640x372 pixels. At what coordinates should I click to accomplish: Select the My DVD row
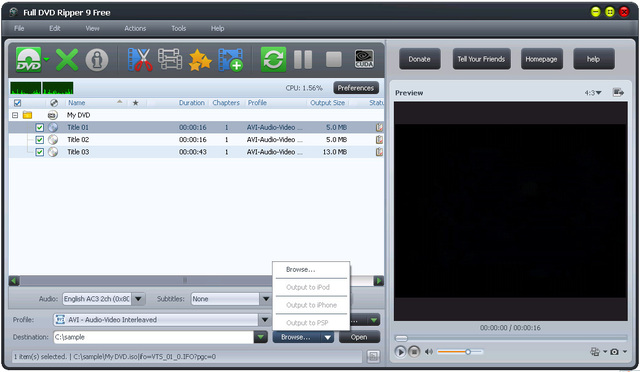[x=196, y=115]
